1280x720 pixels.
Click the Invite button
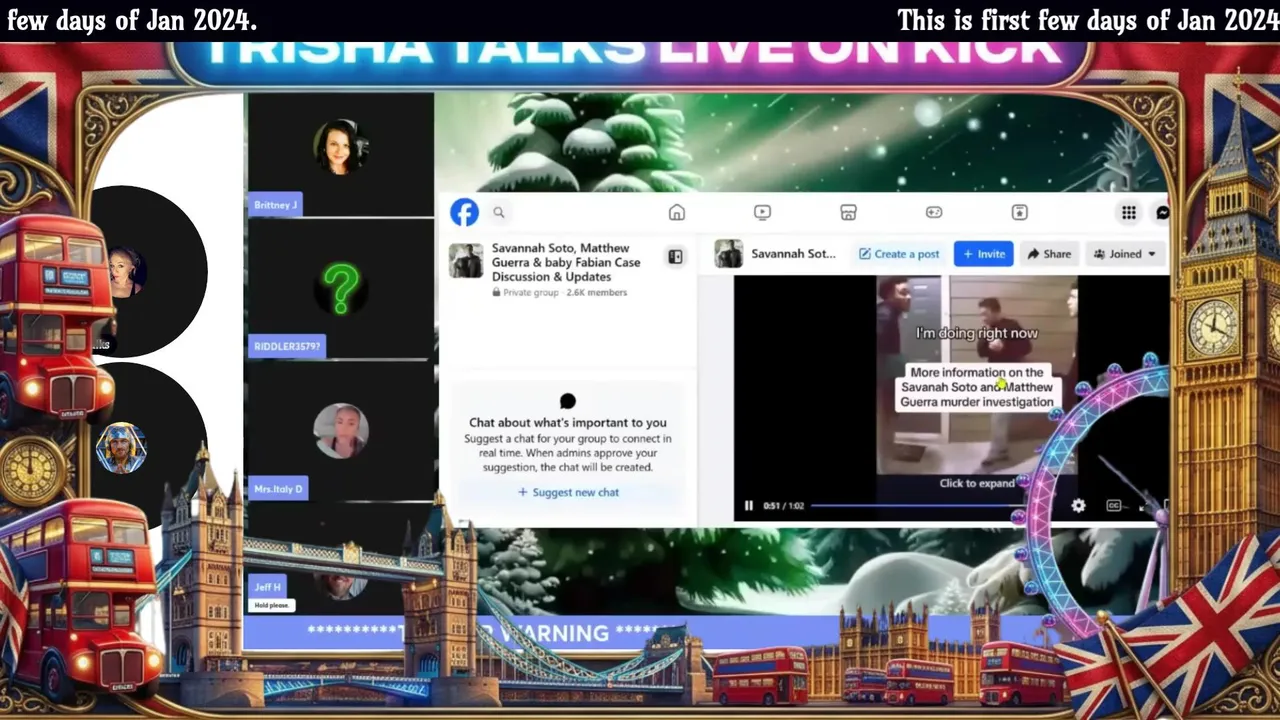(983, 254)
